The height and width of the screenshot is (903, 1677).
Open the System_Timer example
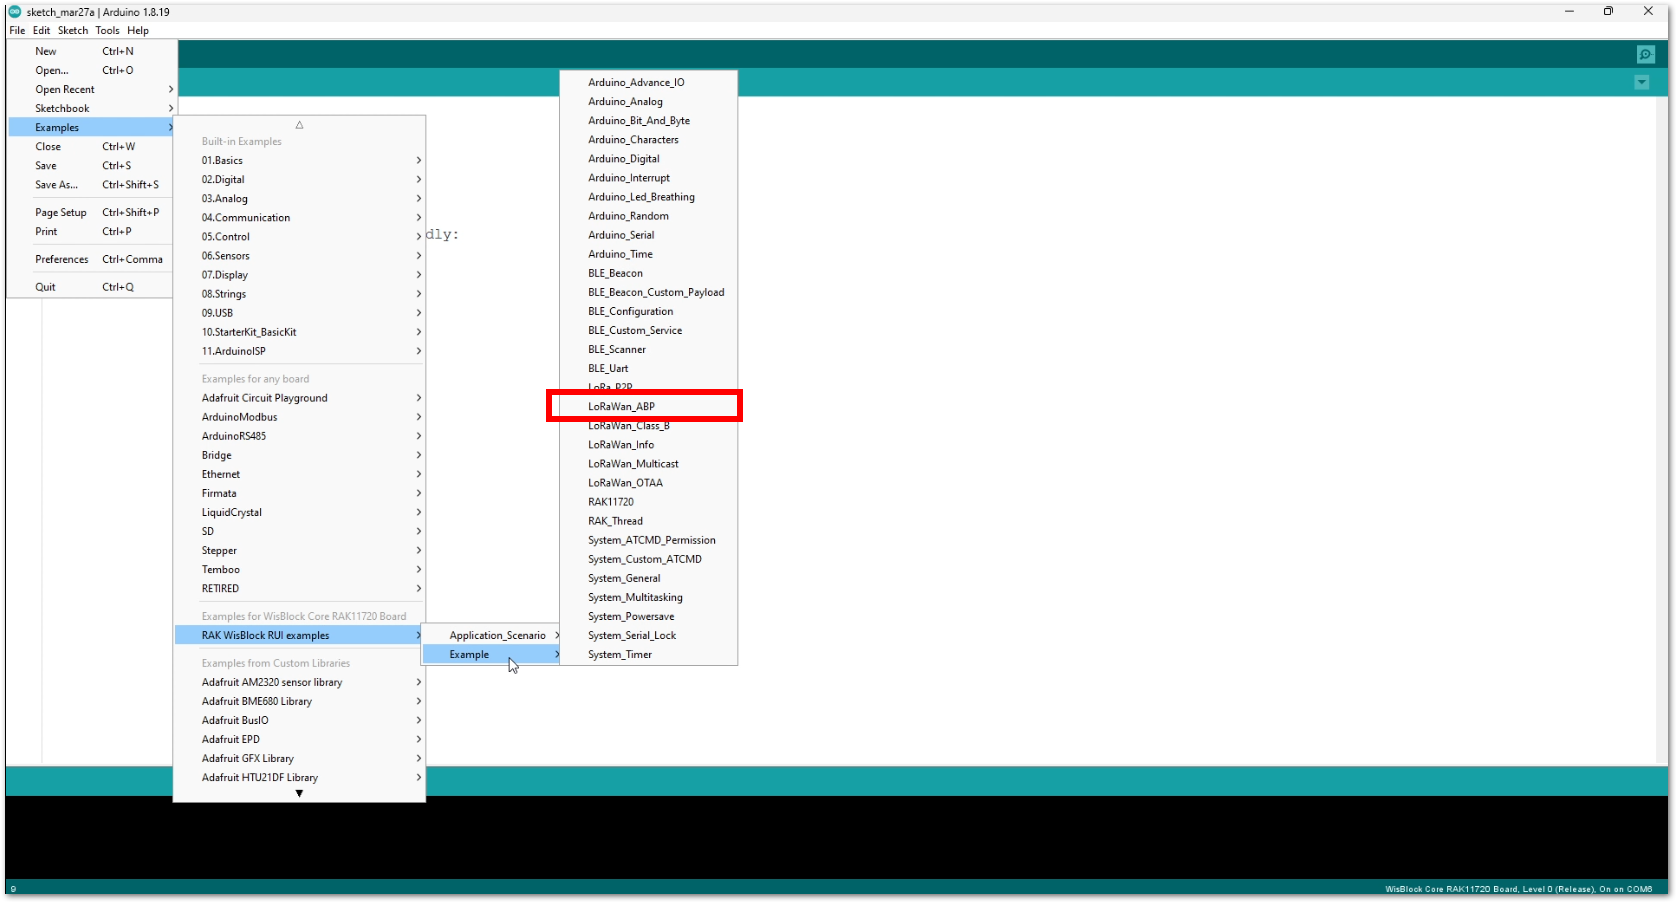click(x=648, y=654)
